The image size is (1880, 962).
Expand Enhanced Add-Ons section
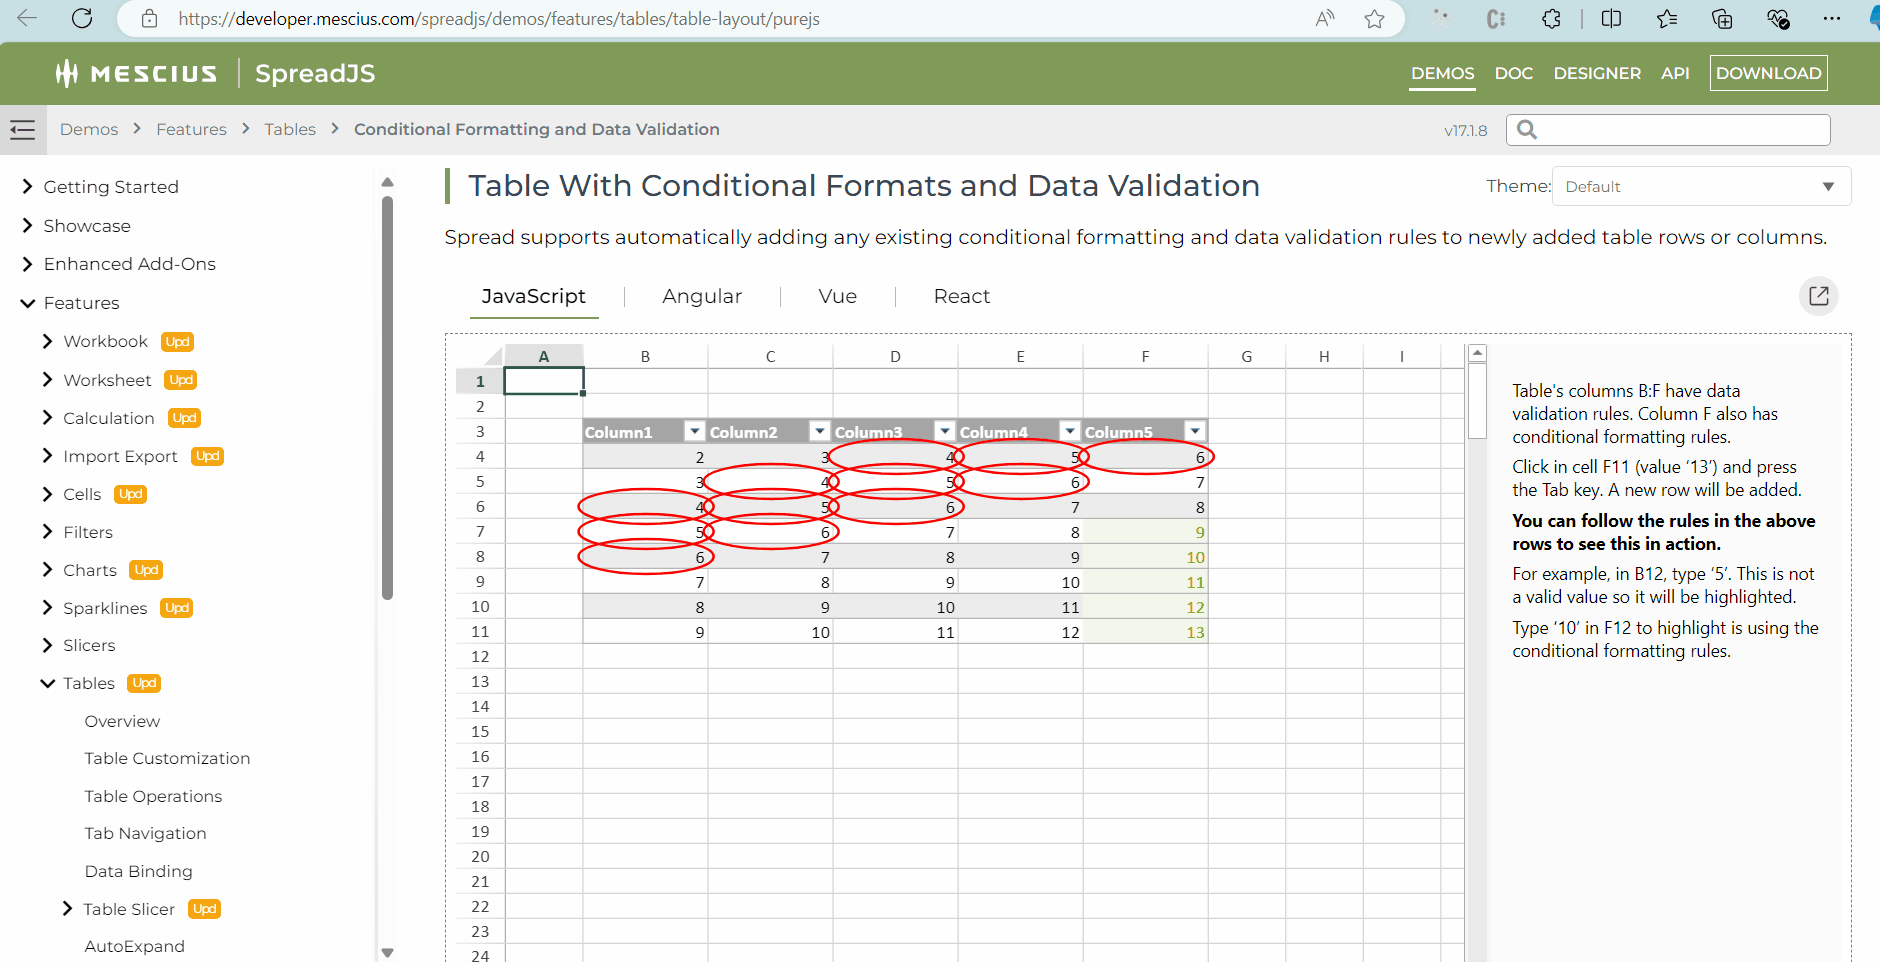pos(27,264)
